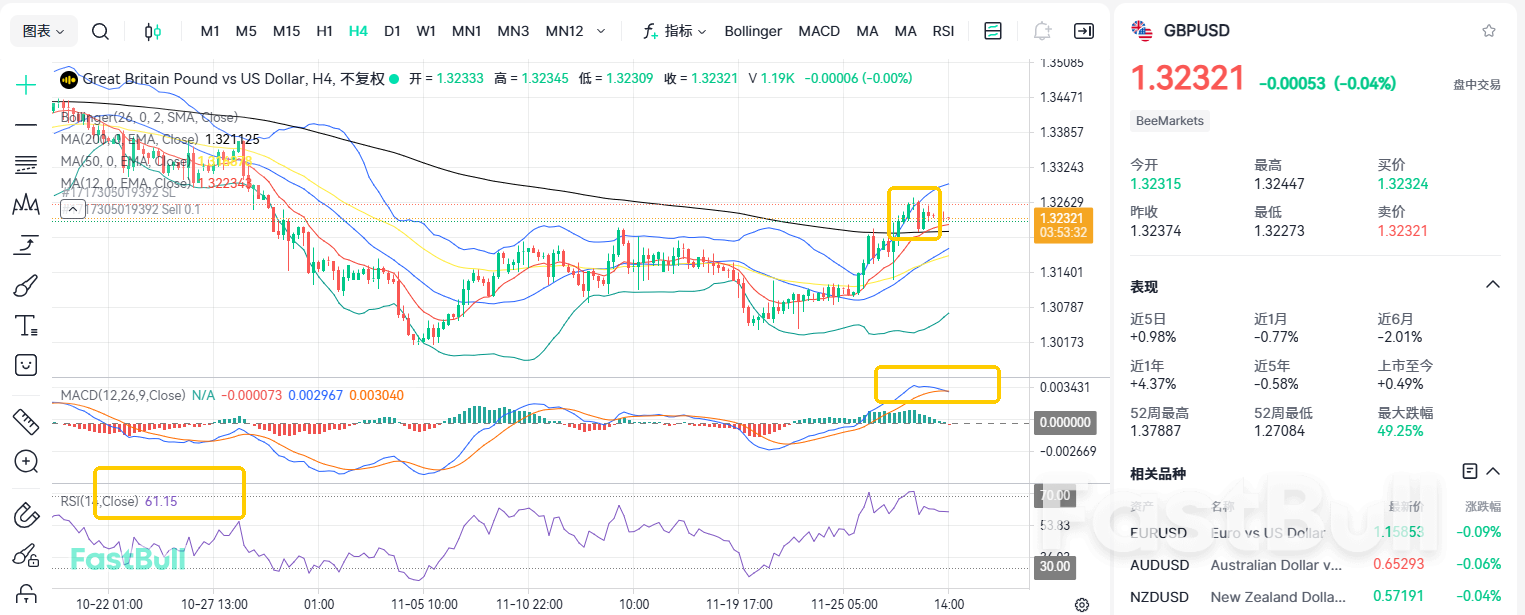Image resolution: width=1525 pixels, height=615 pixels.
Task: Expand the timeframe dropdown next to MN12
Action: [x=601, y=31]
